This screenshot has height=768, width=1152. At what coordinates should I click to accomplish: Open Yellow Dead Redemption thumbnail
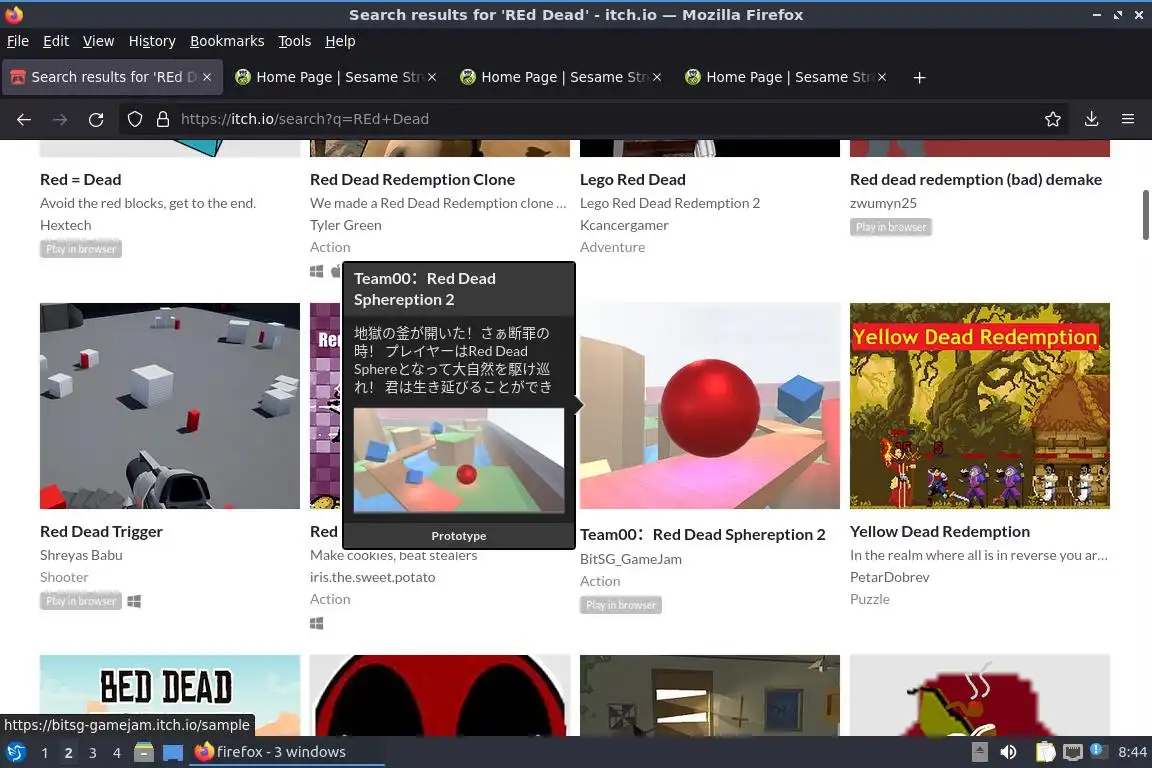(979, 406)
